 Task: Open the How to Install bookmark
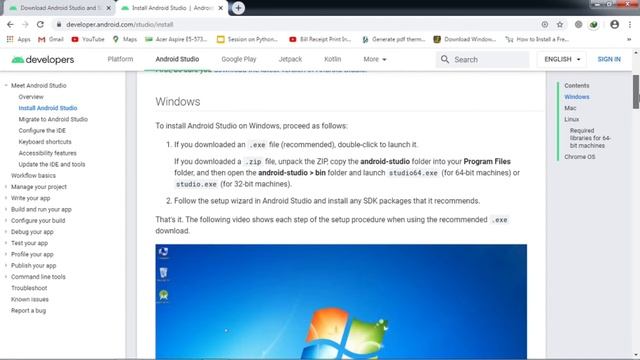(x=537, y=39)
